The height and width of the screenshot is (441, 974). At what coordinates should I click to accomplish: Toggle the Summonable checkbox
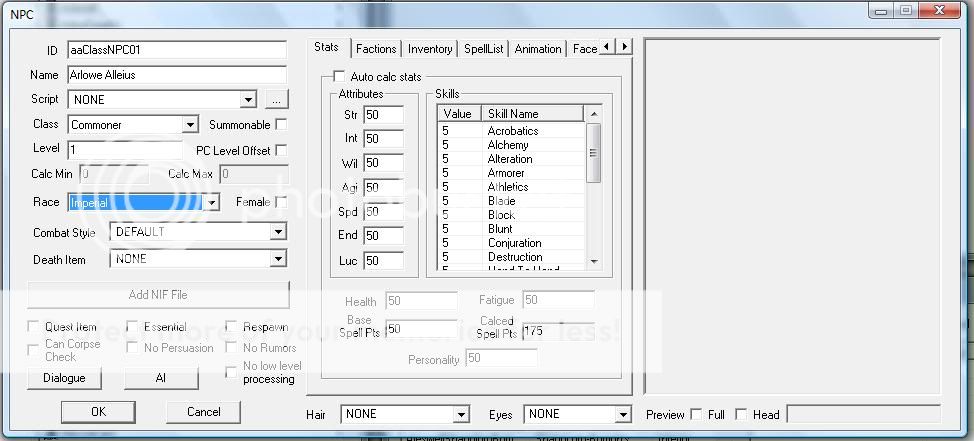pyautogui.click(x=281, y=125)
